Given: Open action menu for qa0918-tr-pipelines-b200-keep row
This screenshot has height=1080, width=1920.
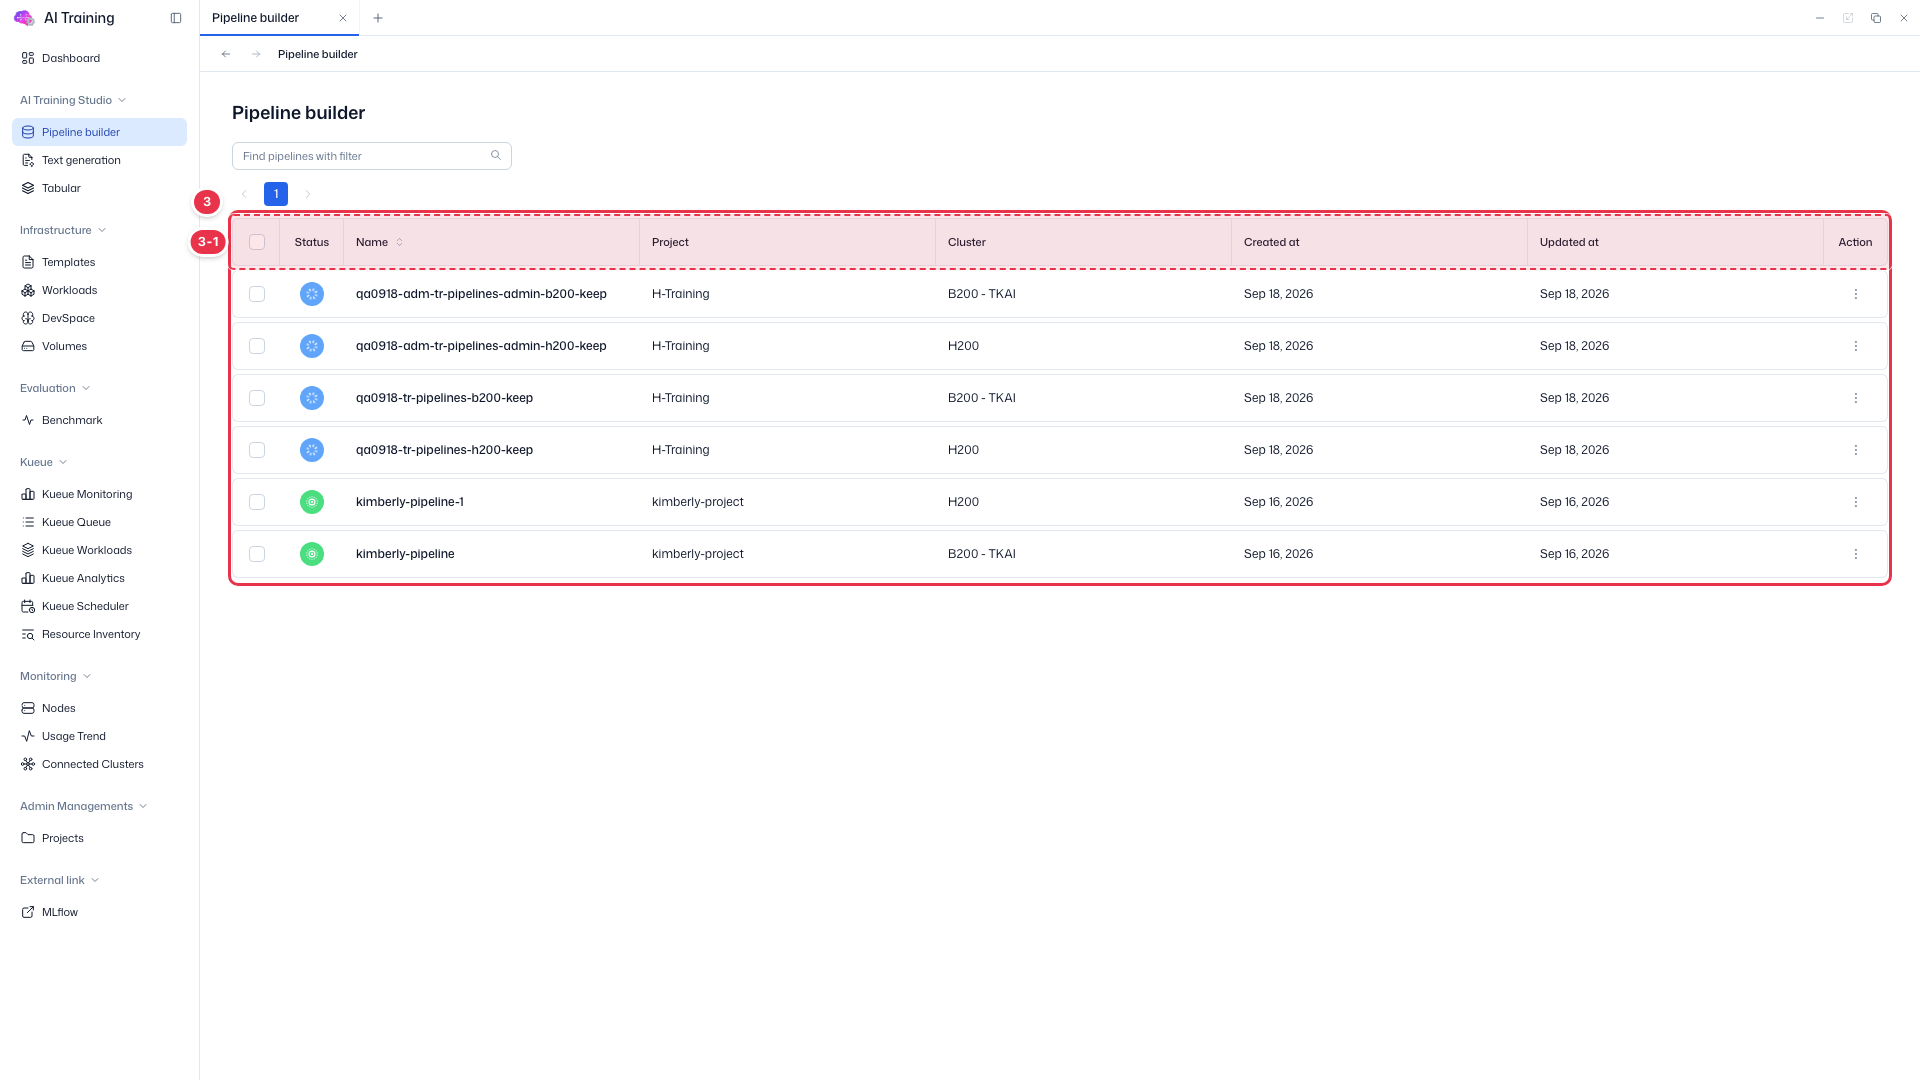Looking at the screenshot, I should (1855, 398).
